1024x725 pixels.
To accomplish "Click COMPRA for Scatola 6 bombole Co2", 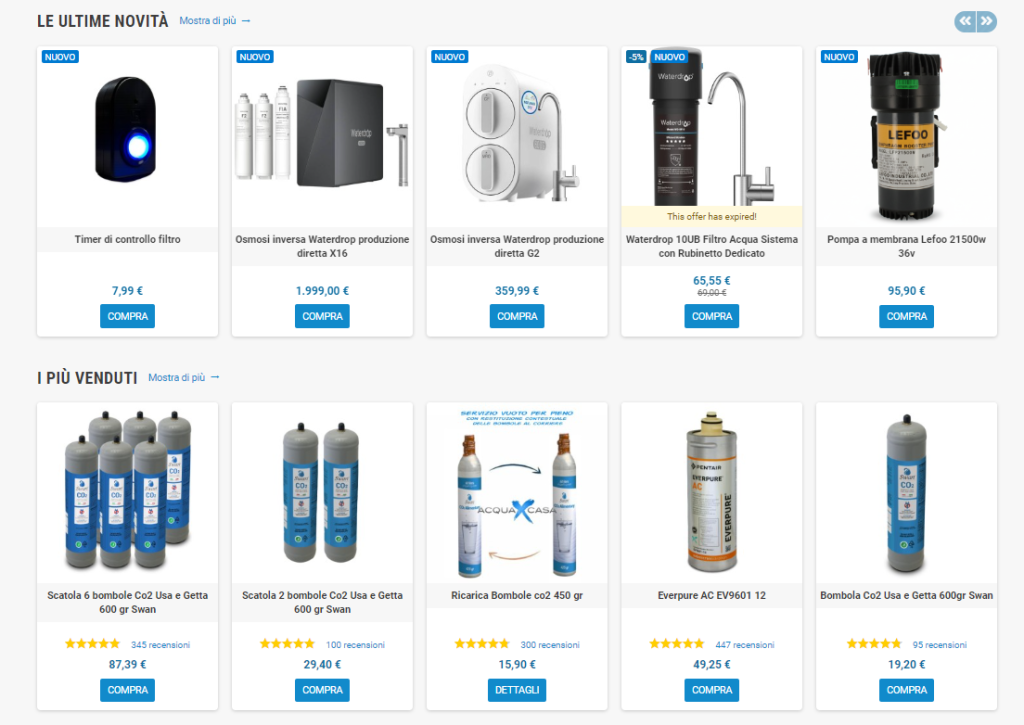I will coord(127,690).
